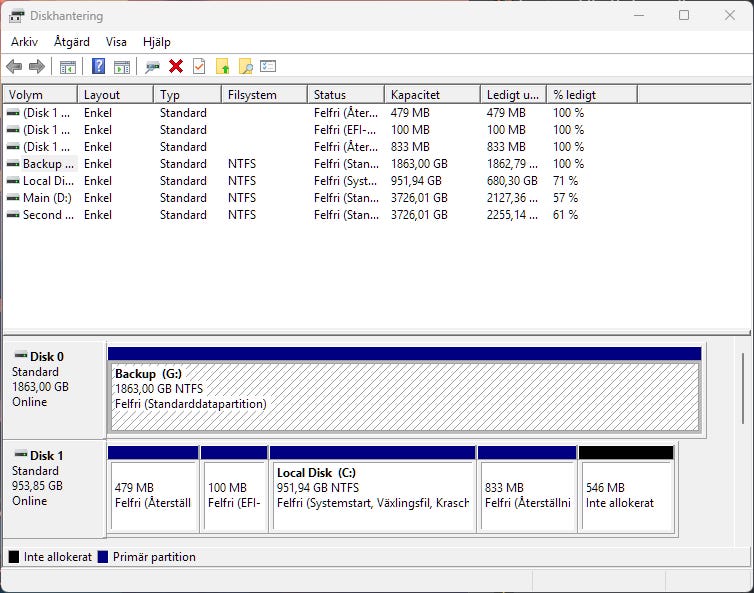Open the Åtgärd menu
Viewport: 754px width, 593px height.
(x=72, y=42)
